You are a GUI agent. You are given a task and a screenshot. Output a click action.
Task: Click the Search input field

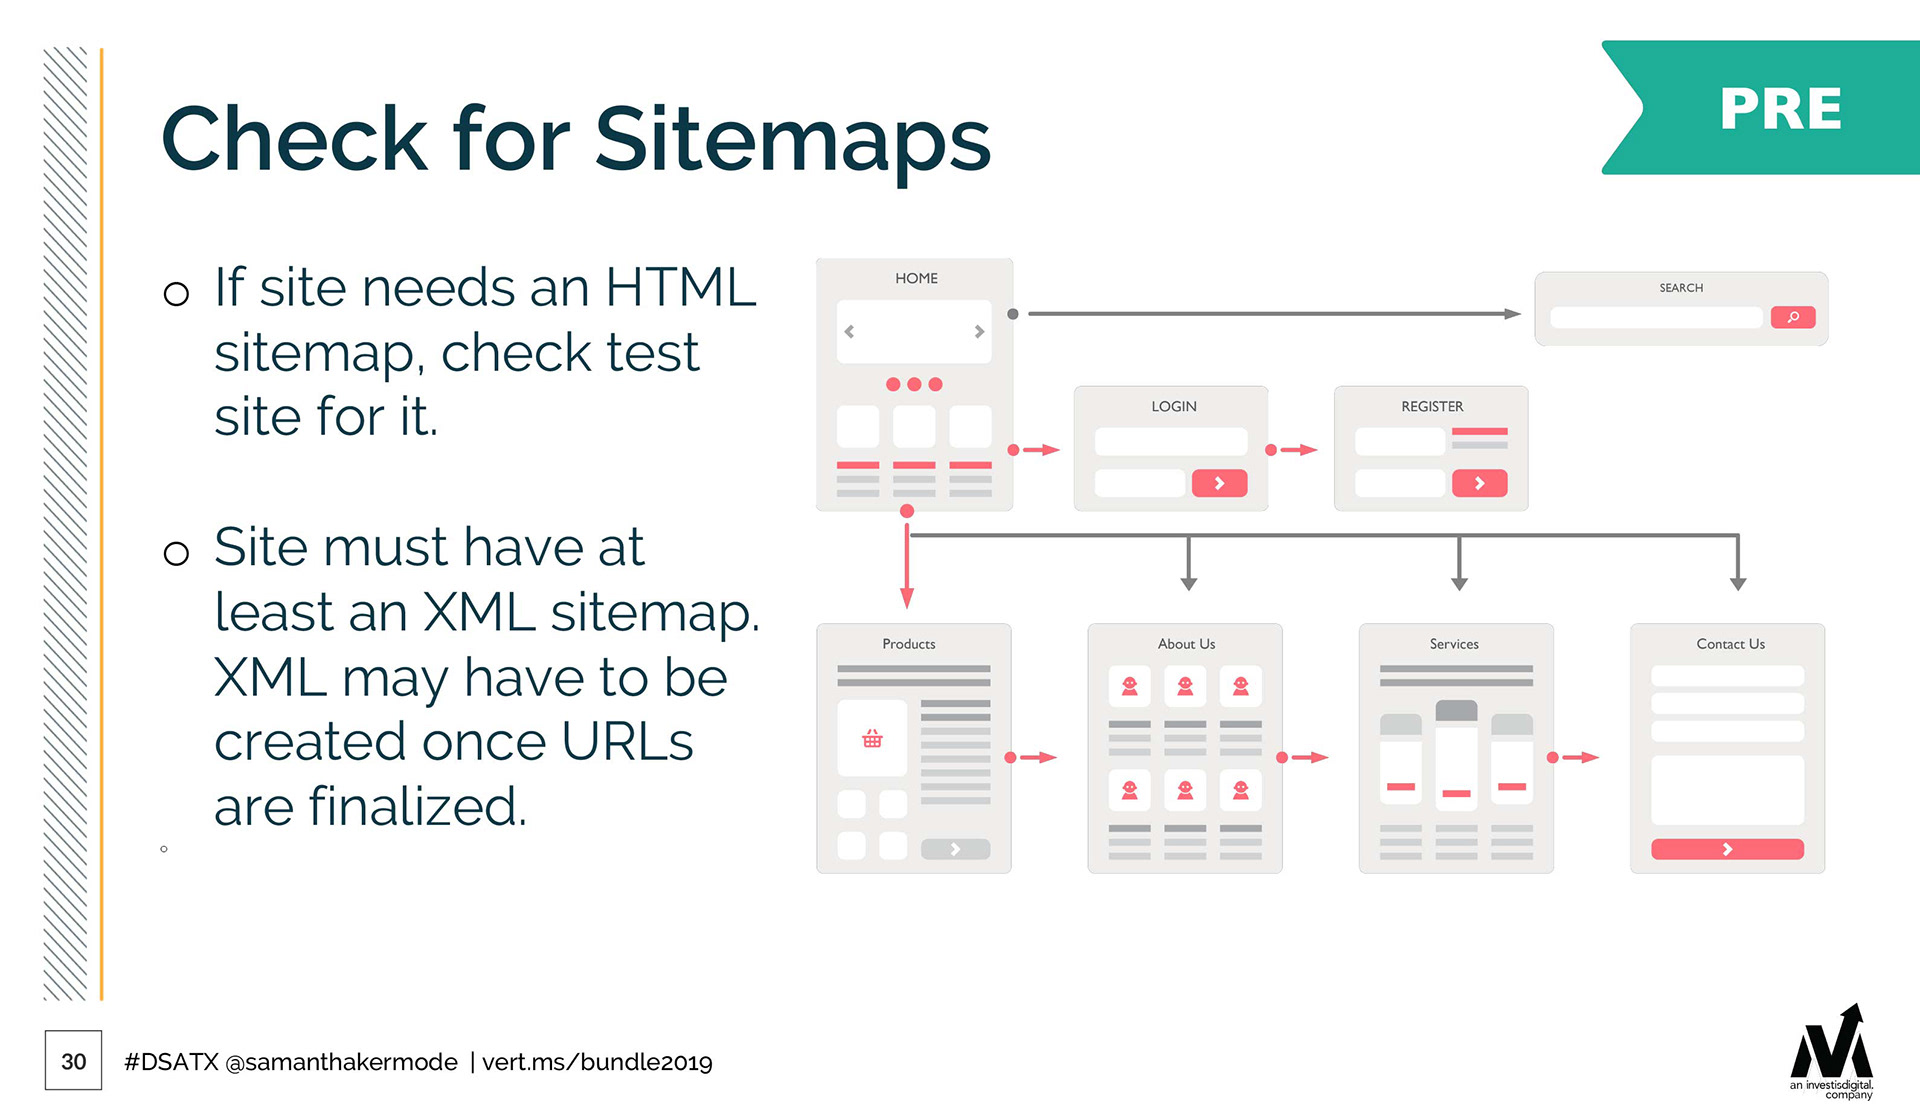[1655, 317]
